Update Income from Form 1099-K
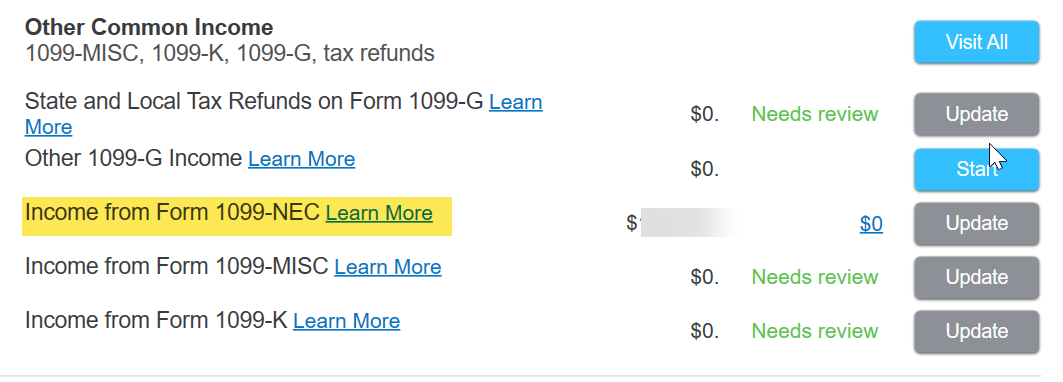This screenshot has height=382, width=1063. [976, 331]
